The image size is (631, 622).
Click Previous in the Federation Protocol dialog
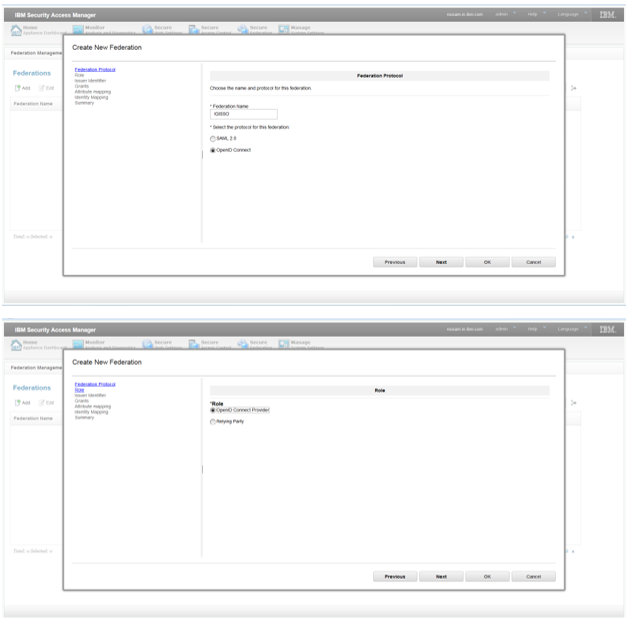pyautogui.click(x=395, y=262)
